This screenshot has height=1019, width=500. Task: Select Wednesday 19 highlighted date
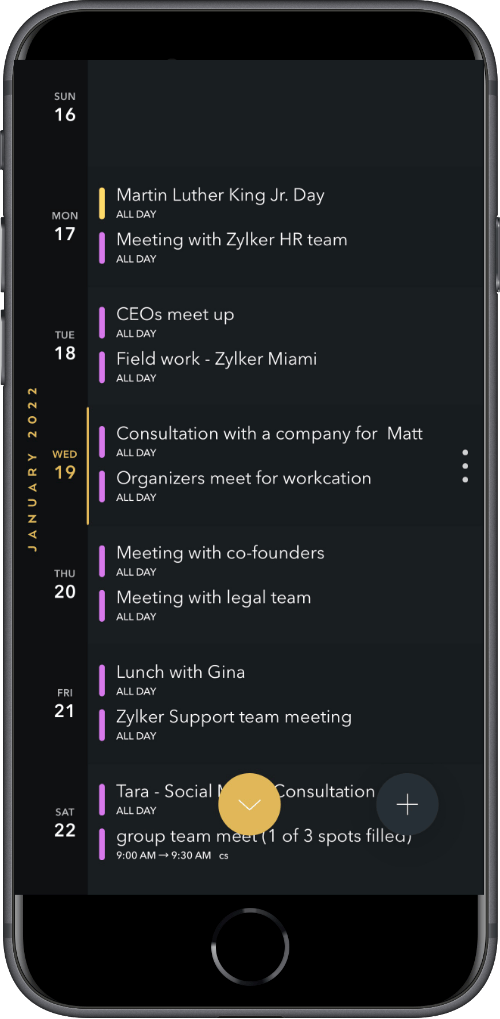tap(65, 465)
